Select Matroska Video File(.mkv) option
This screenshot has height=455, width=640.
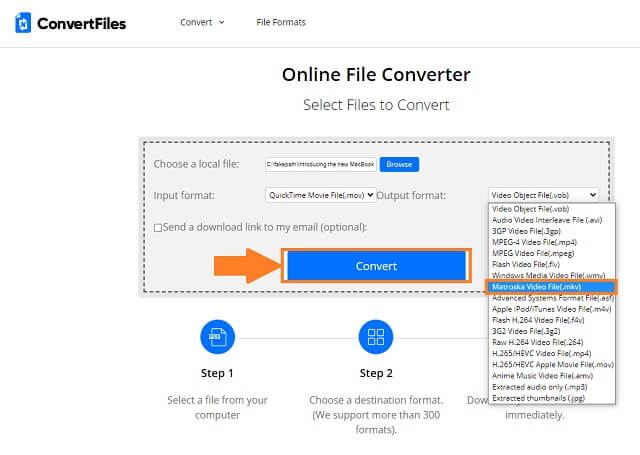(551, 287)
